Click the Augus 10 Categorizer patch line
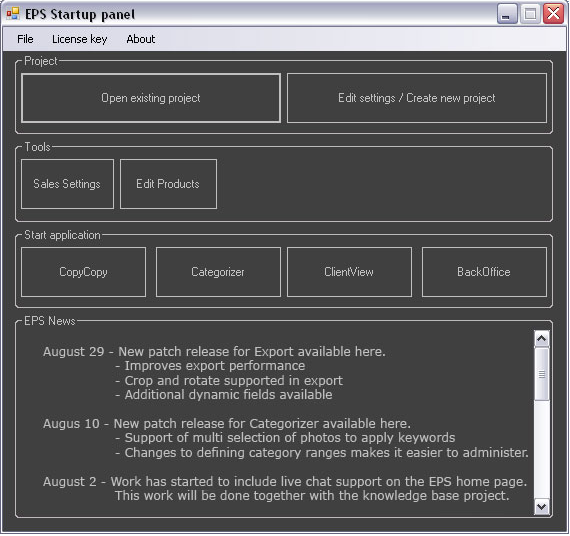This screenshot has width=570, height=536. [x=227, y=424]
